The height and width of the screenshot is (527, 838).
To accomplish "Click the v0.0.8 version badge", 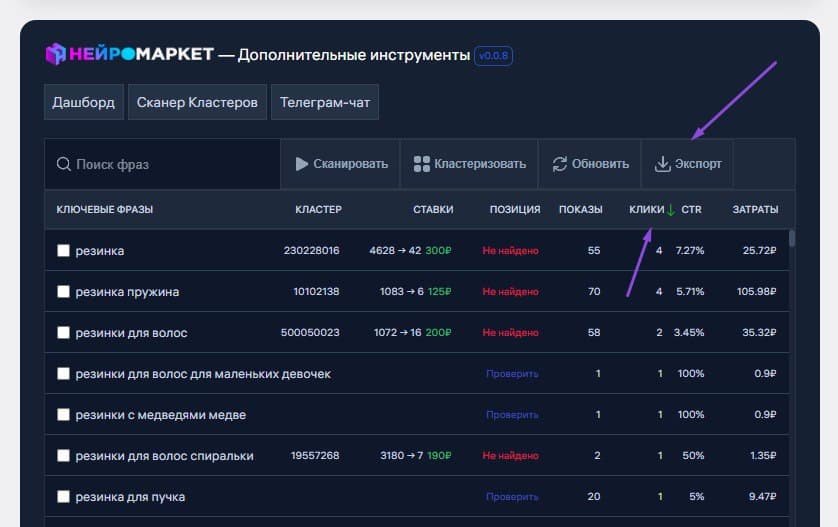I will (x=493, y=56).
